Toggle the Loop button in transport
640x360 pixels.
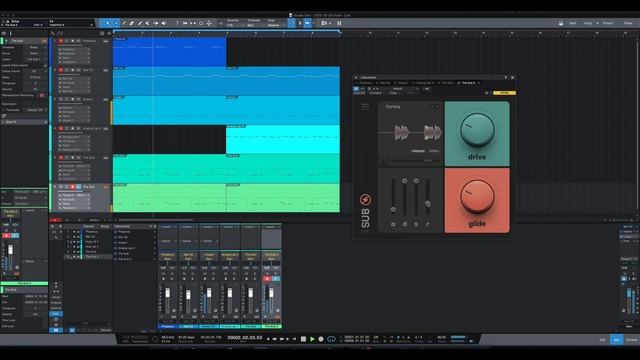331,339
